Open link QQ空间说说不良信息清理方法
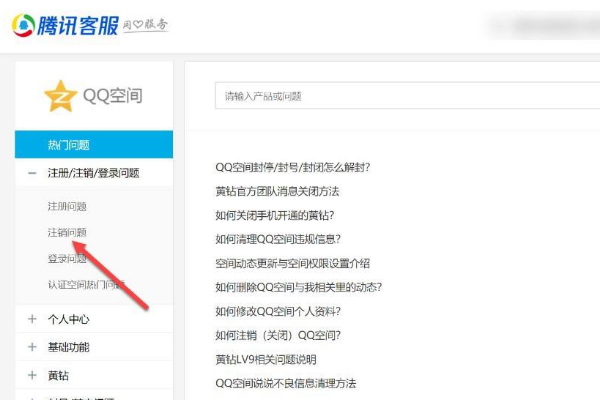The width and height of the screenshot is (600, 400). 286,383
